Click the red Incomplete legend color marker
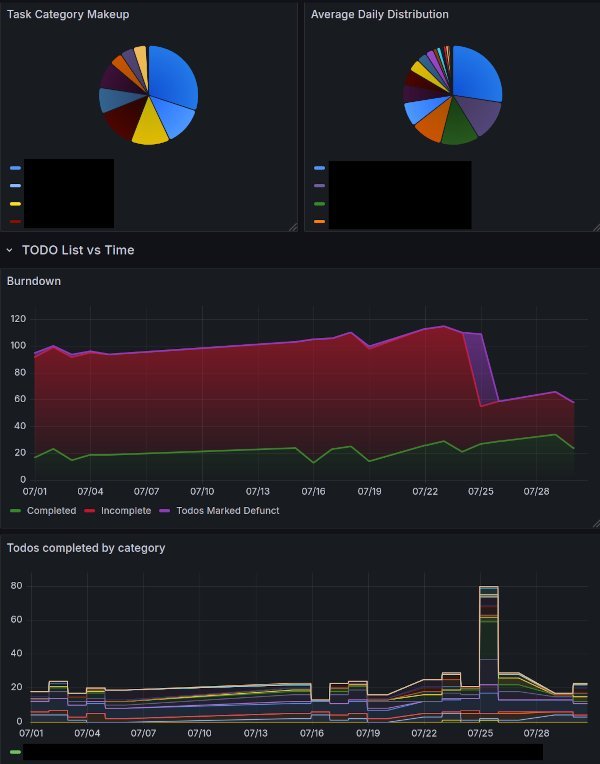 point(89,511)
